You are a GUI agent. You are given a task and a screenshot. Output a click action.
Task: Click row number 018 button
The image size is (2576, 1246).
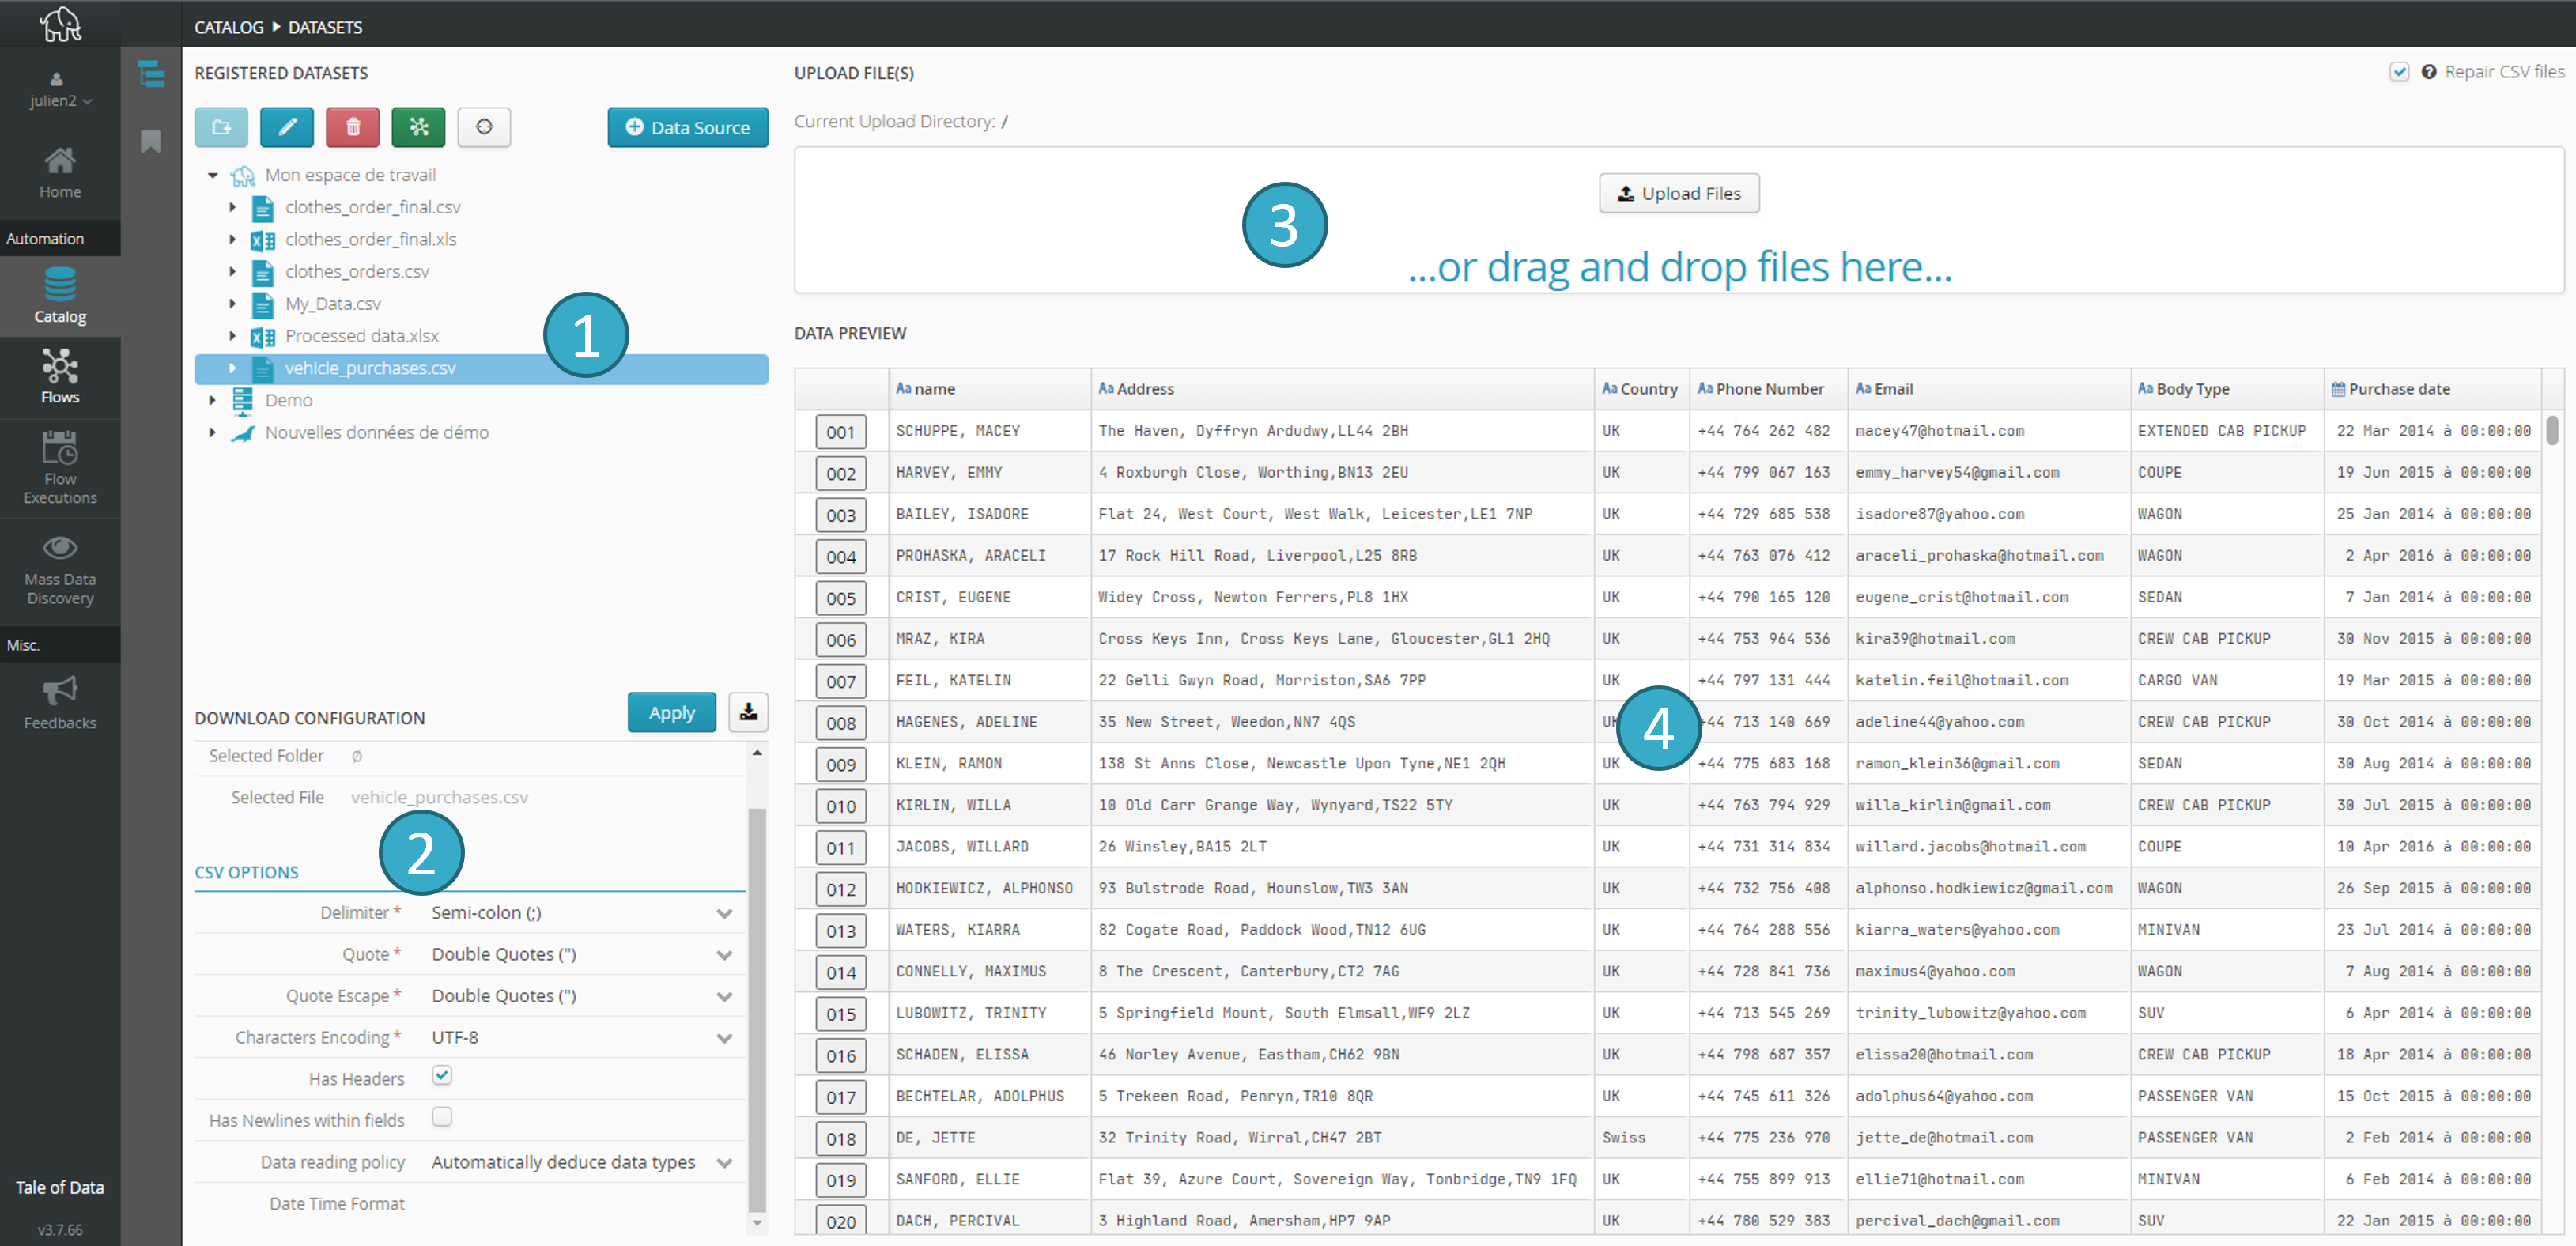tap(841, 1139)
